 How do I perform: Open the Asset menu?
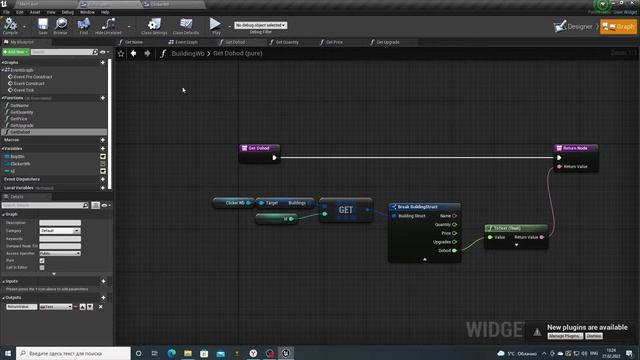coord(35,12)
